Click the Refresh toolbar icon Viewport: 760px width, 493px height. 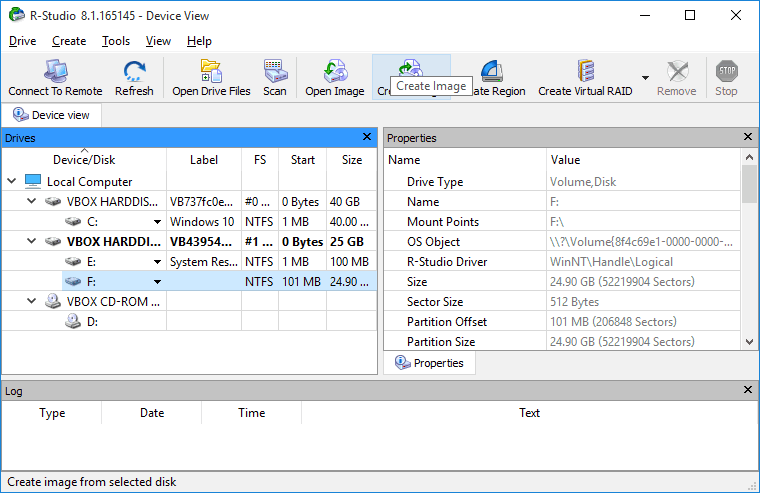[134, 71]
